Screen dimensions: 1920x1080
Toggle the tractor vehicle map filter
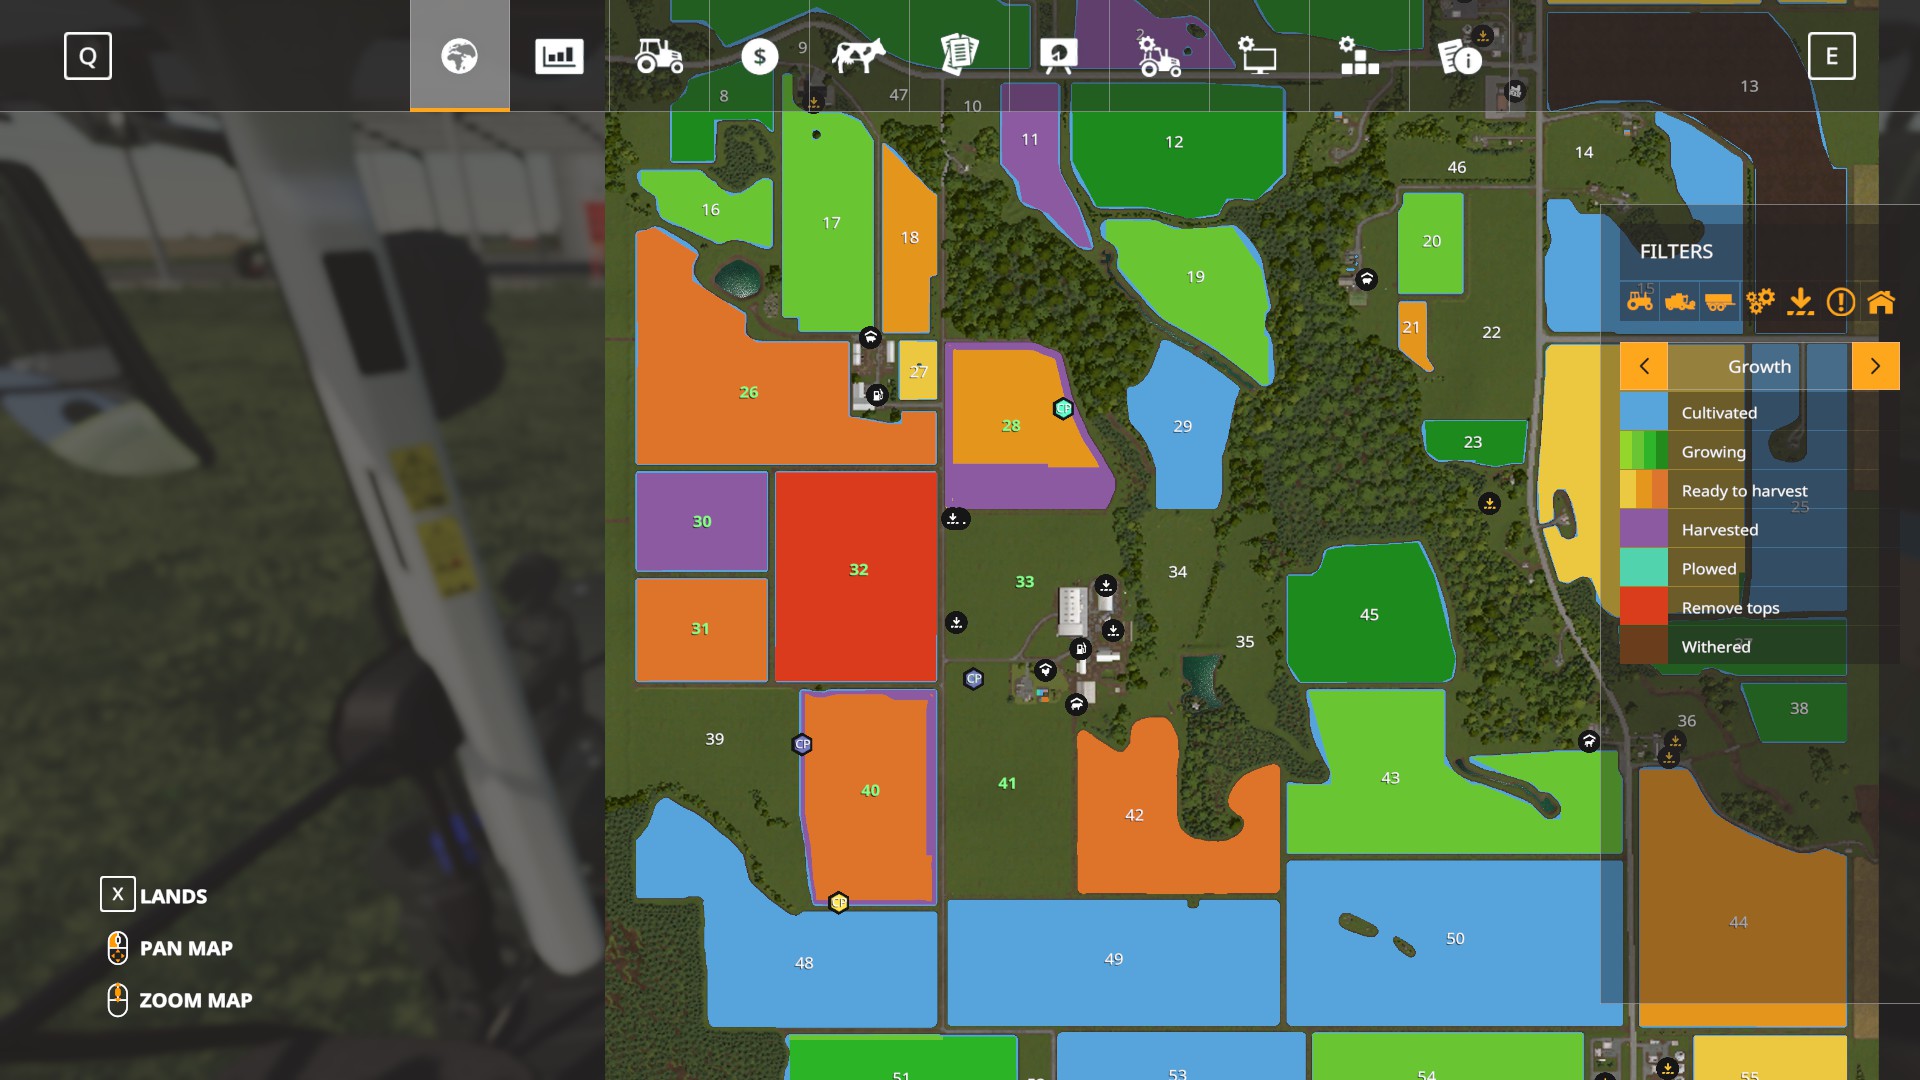pos(1640,301)
